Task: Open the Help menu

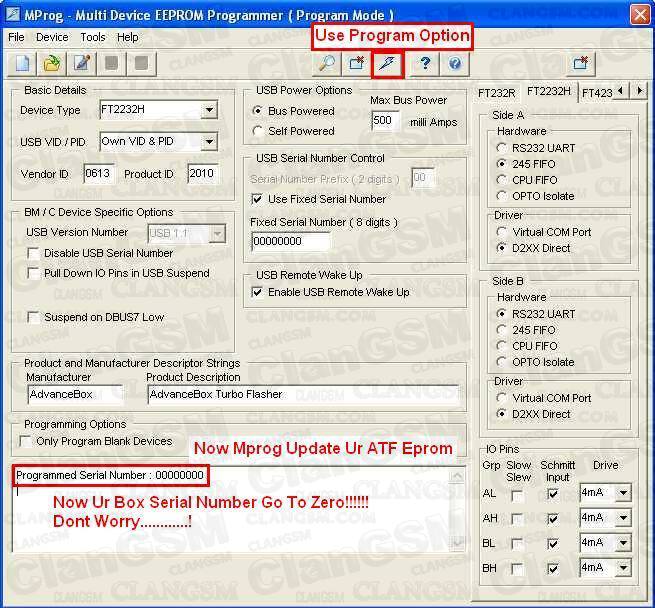Action: click(127, 37)
